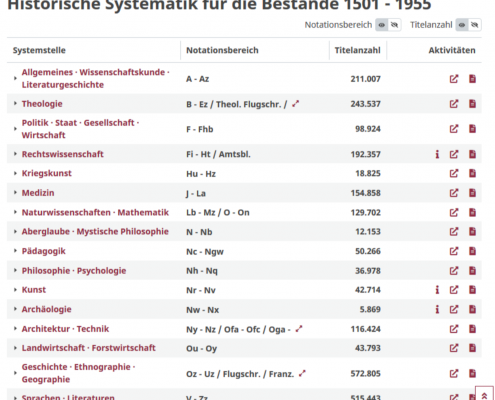Open the Kriegskunst link
This screenshot has height=400, width=495.
(47, 173)
